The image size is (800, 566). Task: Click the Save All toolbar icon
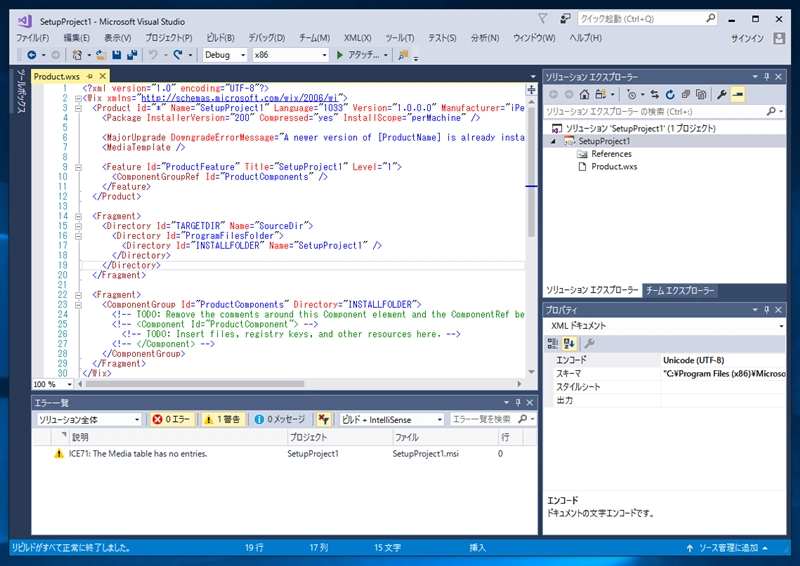pos(132,55)
